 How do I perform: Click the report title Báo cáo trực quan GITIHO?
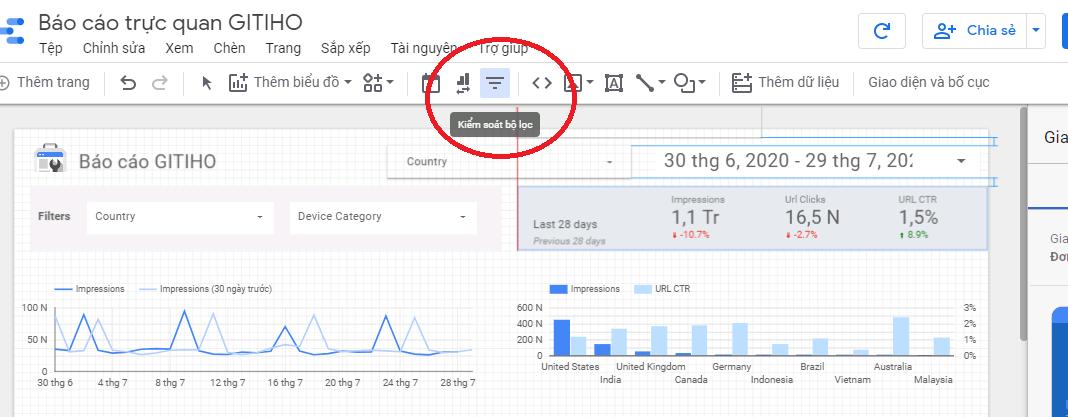click(x=170, y=22)
